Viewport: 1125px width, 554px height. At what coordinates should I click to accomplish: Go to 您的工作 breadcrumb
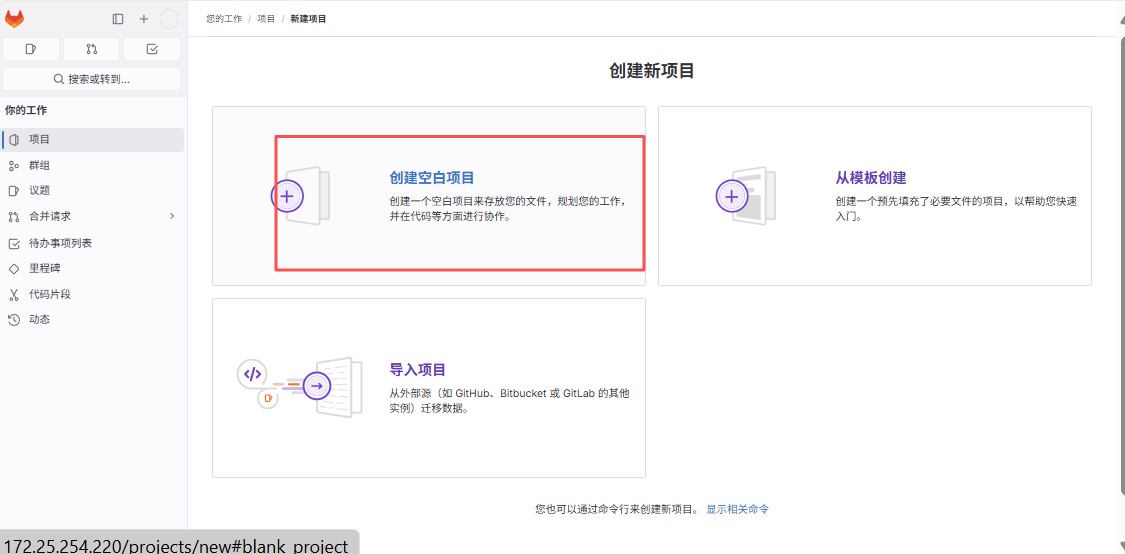click(224, 19)
